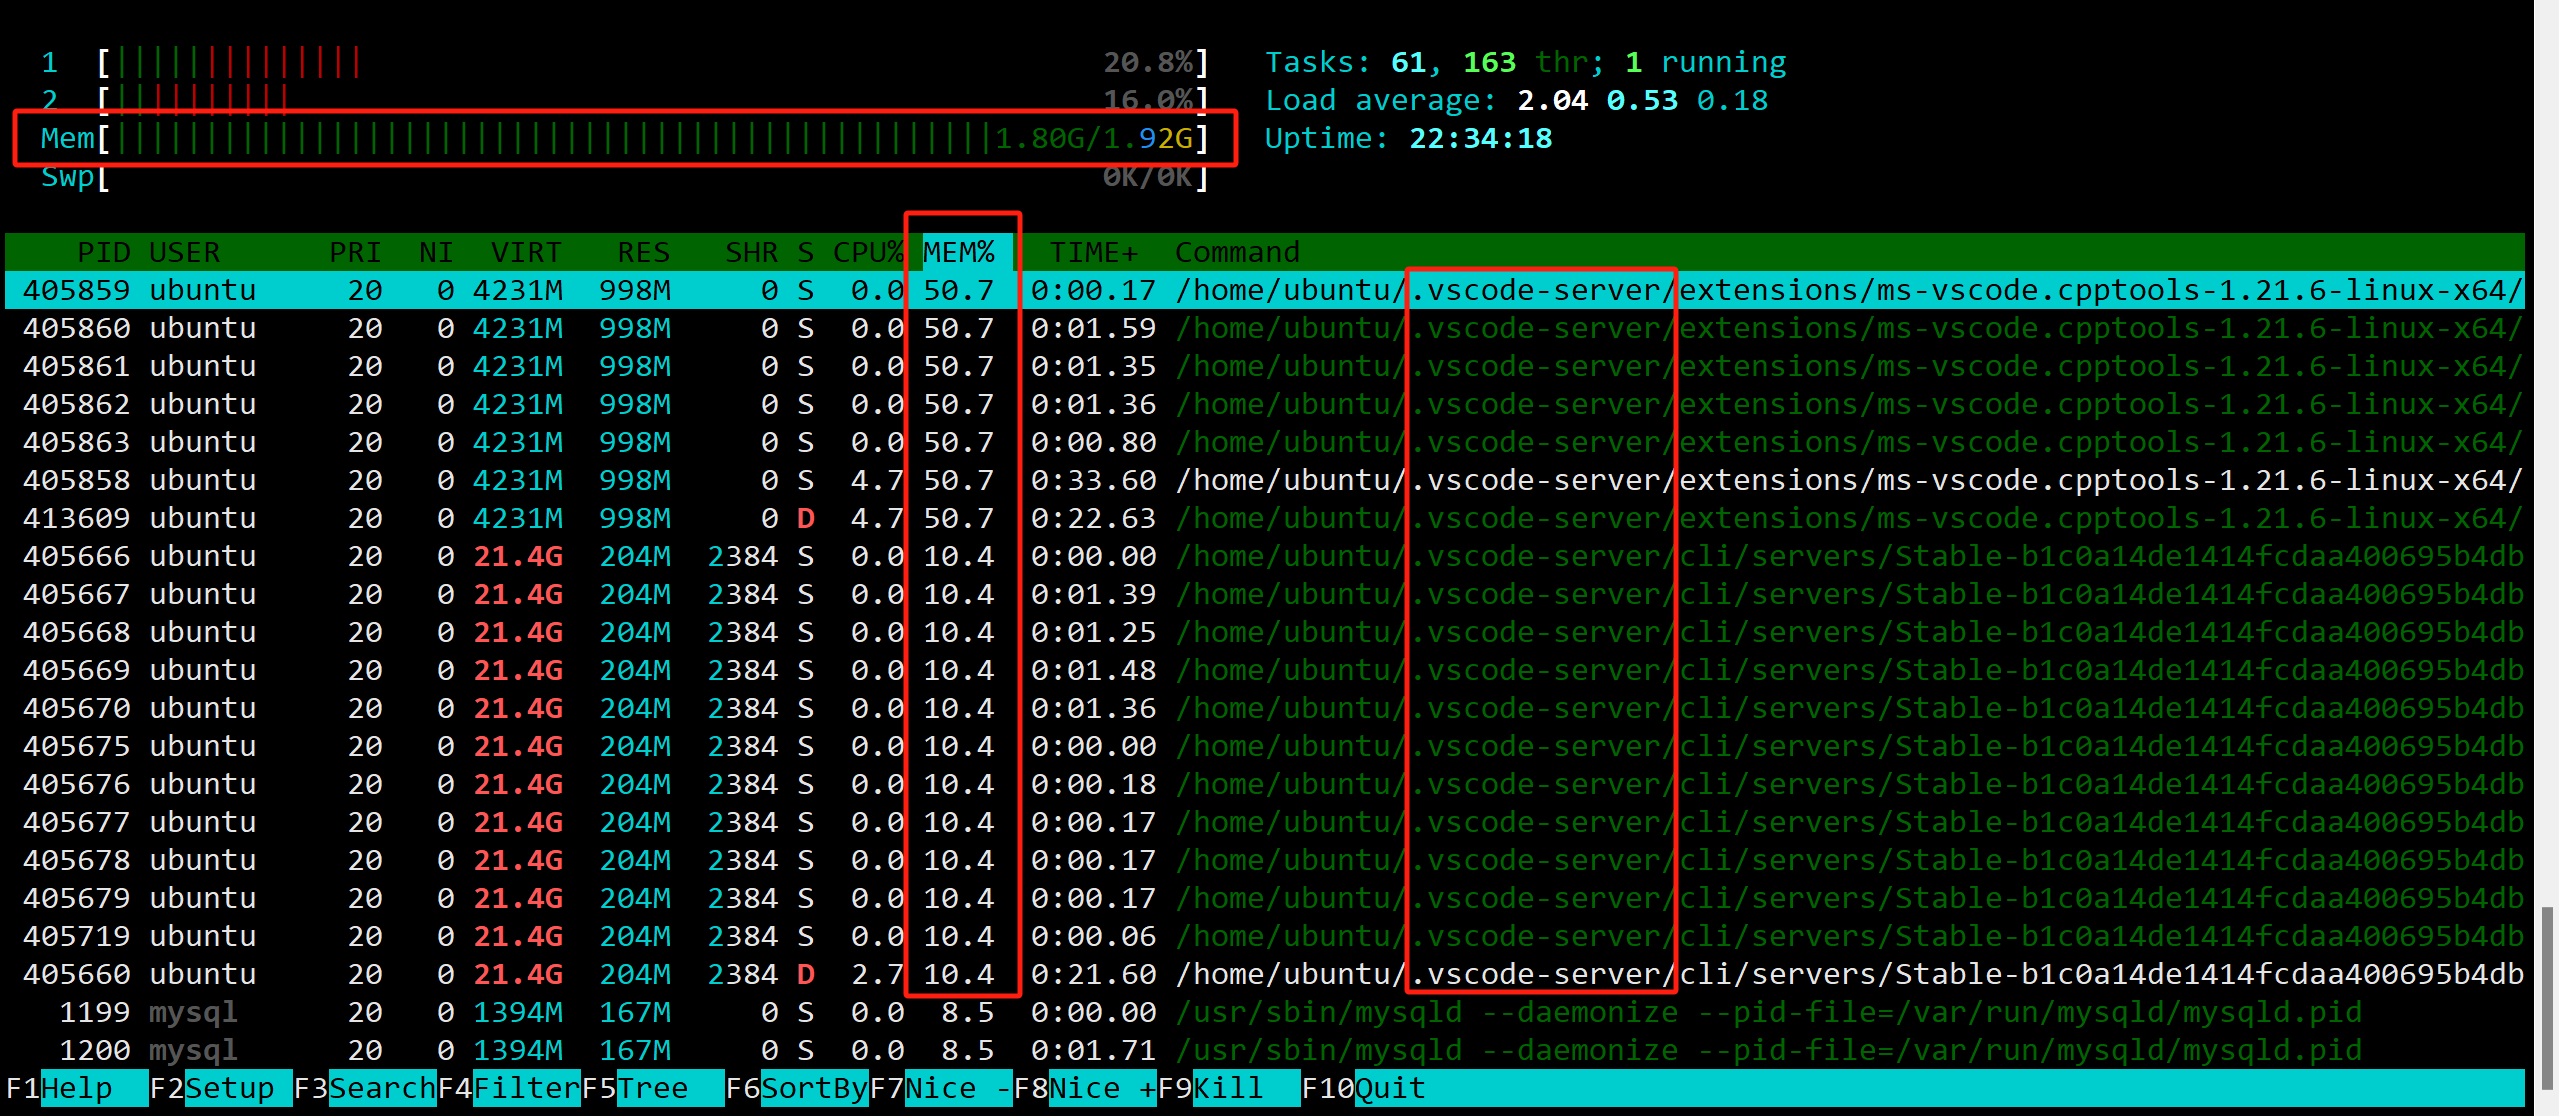Select process row with PID 405676
Image resolution: width=2559 pixels, height=1116 pixels.
pos(1265,784)
